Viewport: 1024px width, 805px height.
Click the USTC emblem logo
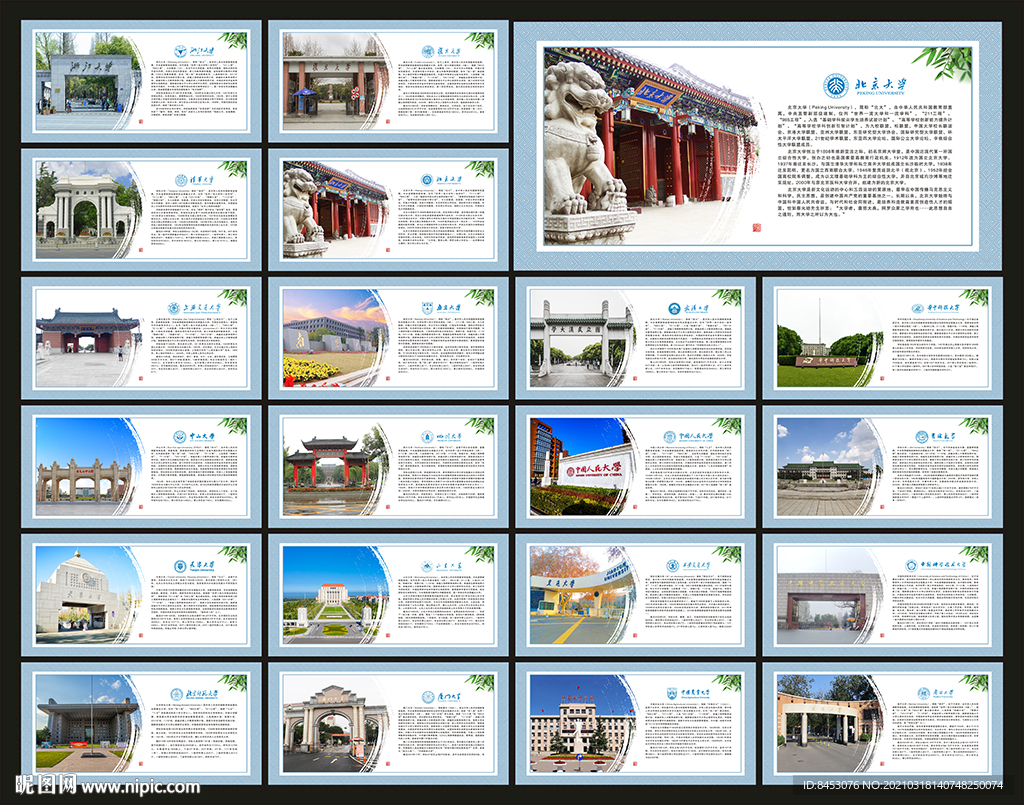911,565
